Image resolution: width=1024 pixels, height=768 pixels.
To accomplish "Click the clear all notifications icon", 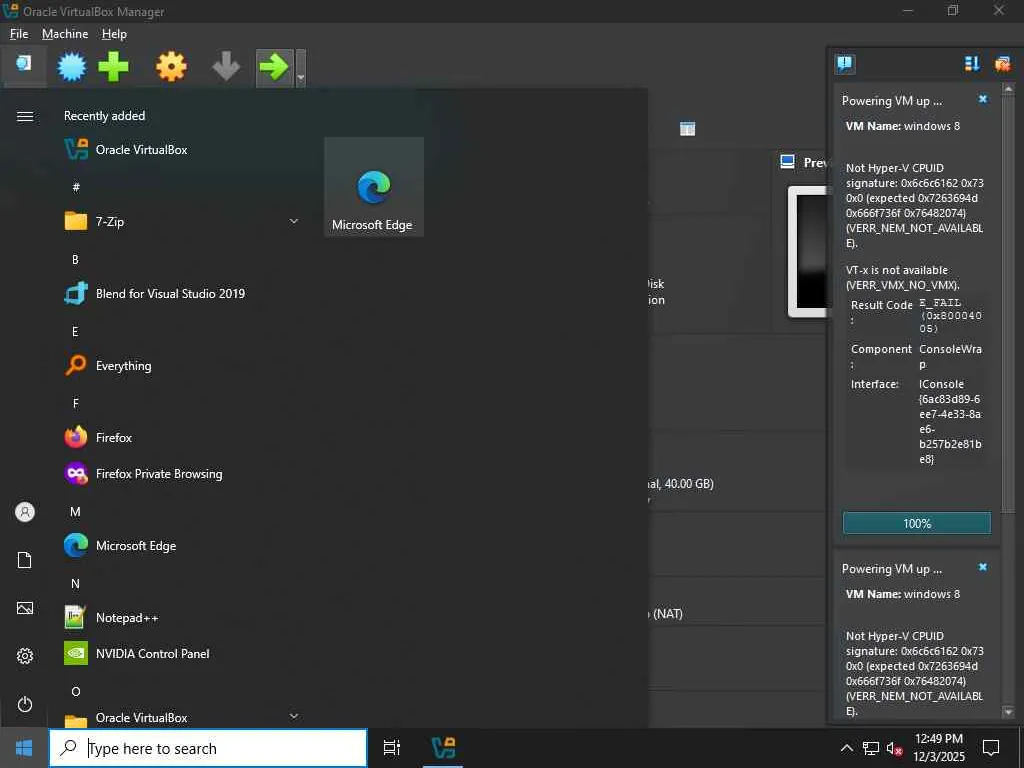I will [x=1002, y=63].
